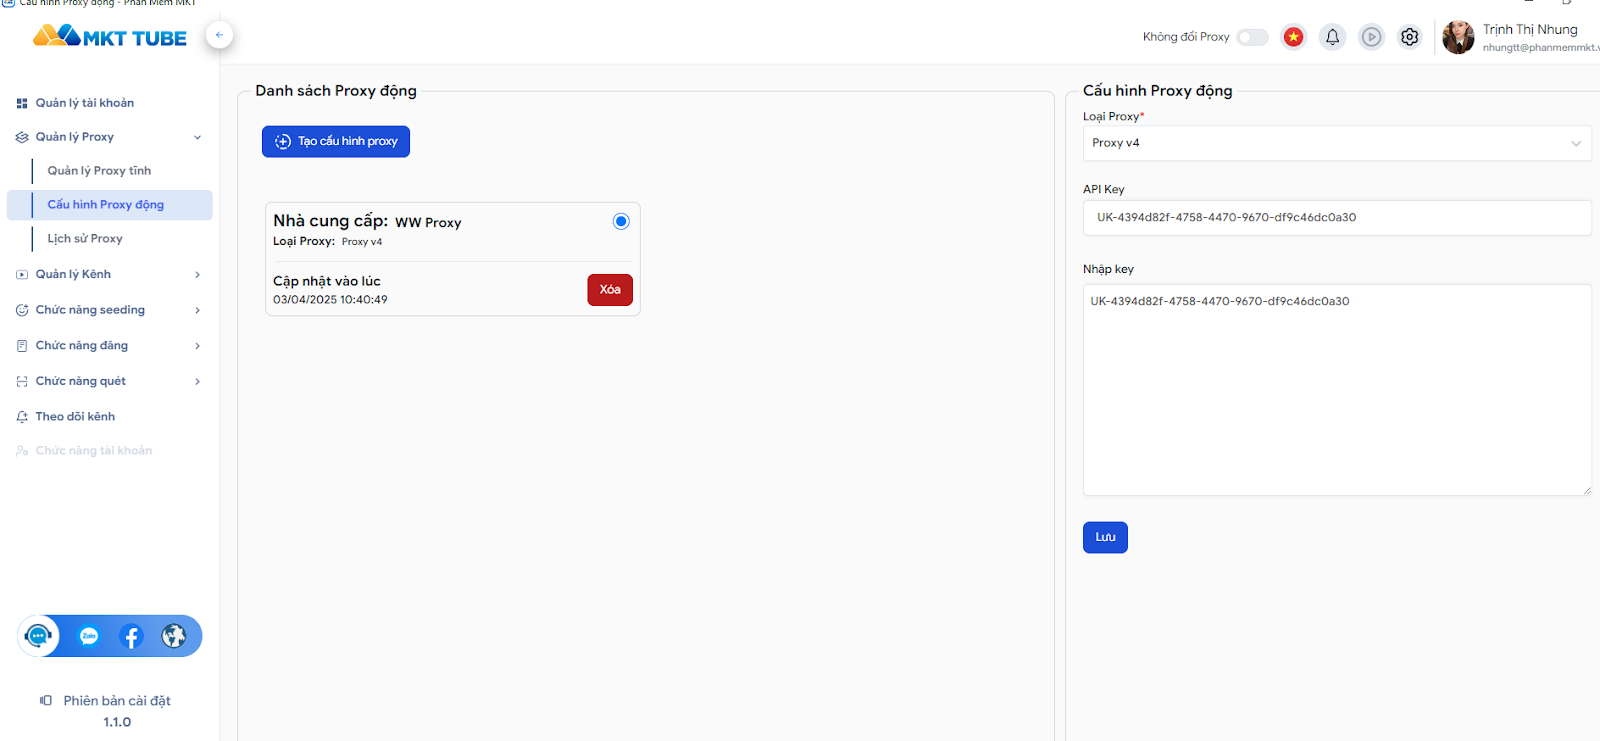Click Tạo cấu hình proxy button
Screen dimensions: 1600x741
click(x=336, y=141)
